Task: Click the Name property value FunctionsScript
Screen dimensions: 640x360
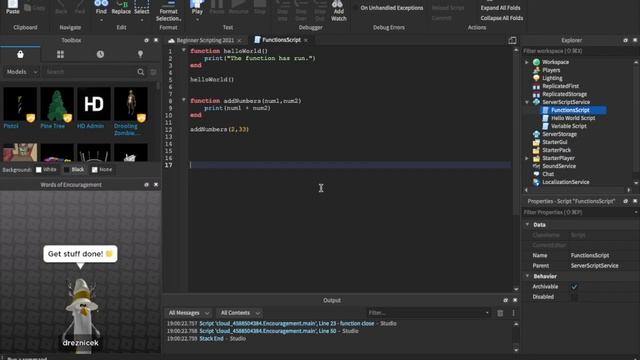Action: coord(590,256)
